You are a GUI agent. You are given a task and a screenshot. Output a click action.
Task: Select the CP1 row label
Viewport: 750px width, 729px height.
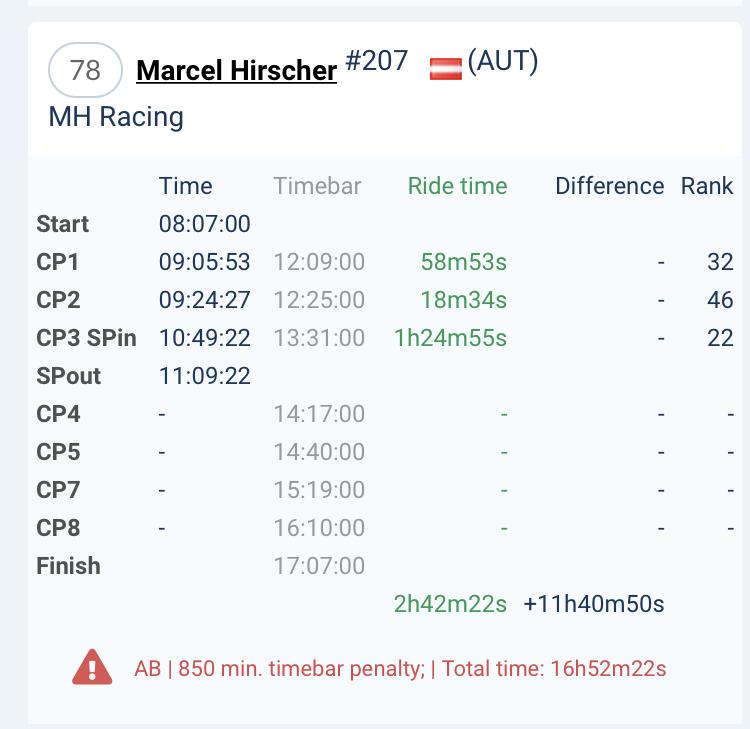(57, 262)
